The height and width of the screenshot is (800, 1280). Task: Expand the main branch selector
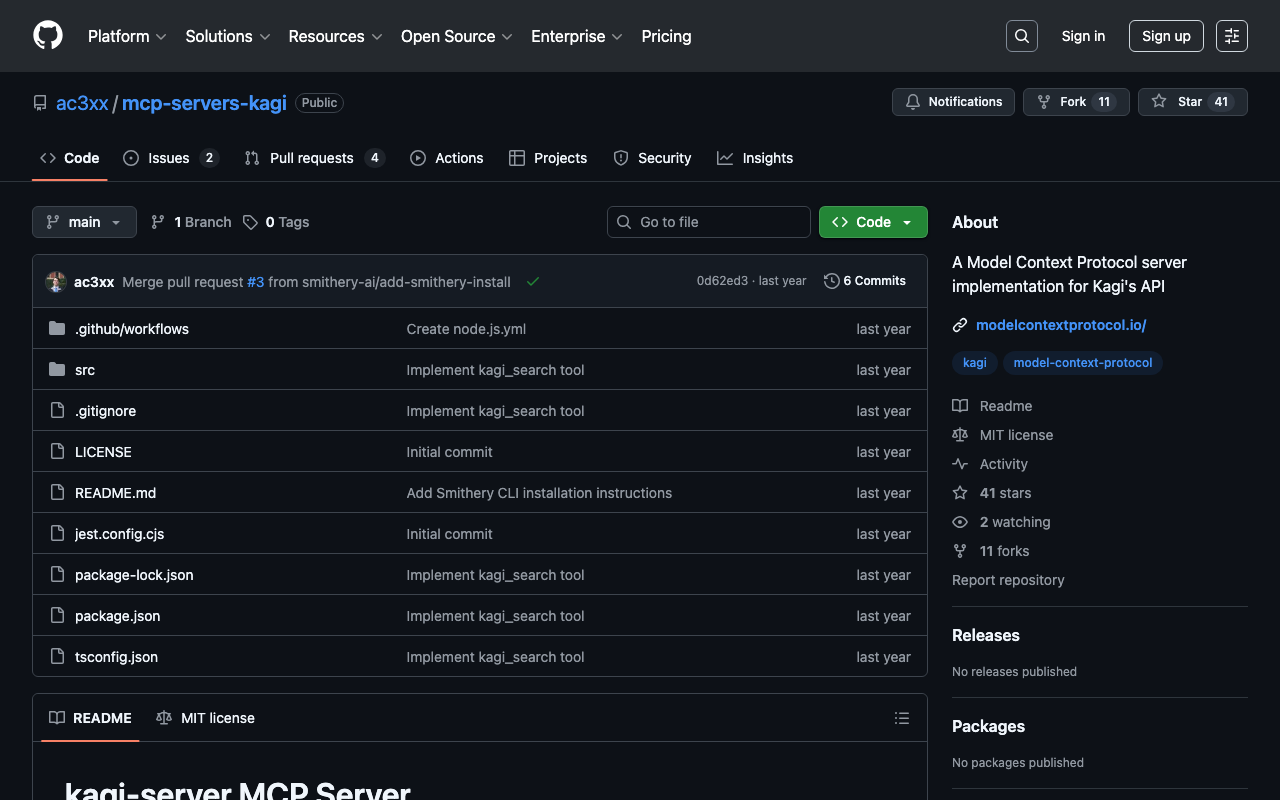[84, 222]
